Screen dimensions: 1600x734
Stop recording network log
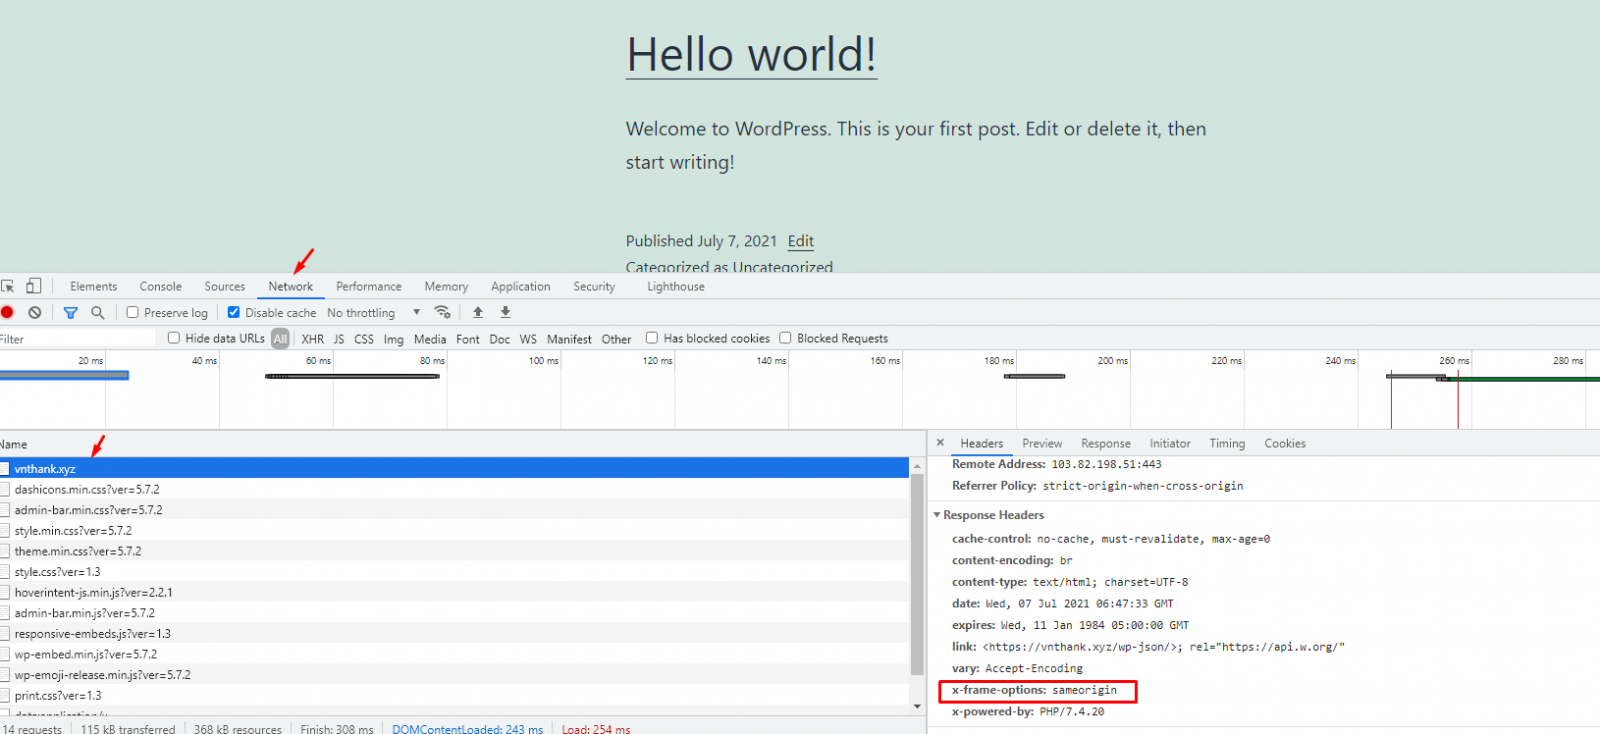[8, 313]
